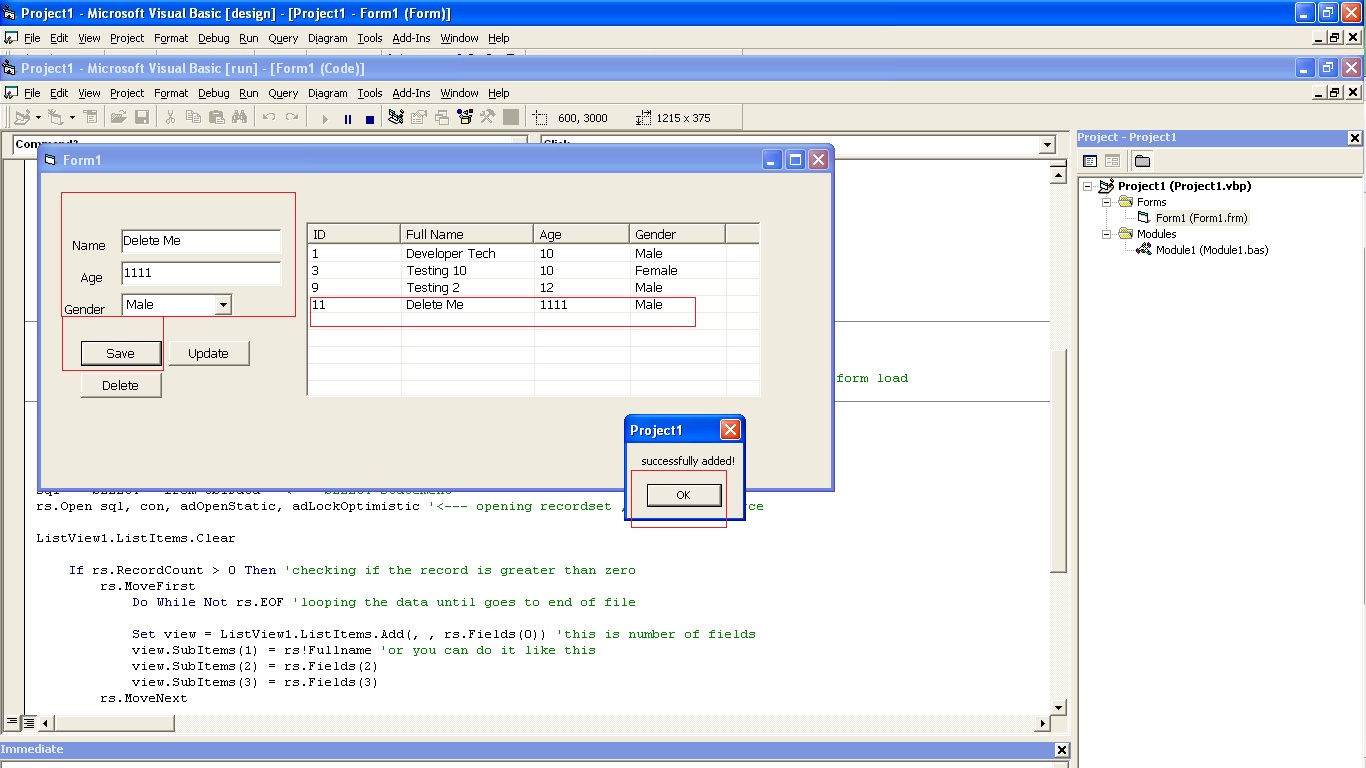The image size is (1366, 768).
Task: Click the Delete button on Form1
Action: (x=120, y=384)
